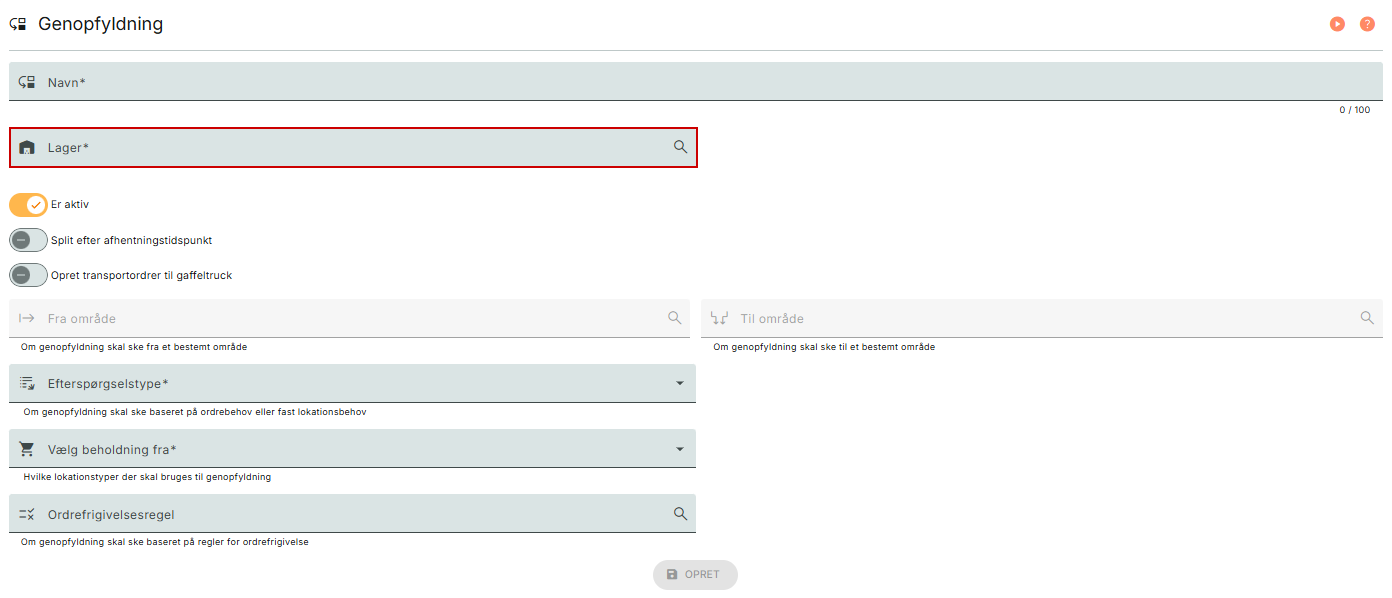Image resolution: width=1392 pixels, height=598 pixels.
Task: Click the icon in the Navn field
Action: [27, 82]
